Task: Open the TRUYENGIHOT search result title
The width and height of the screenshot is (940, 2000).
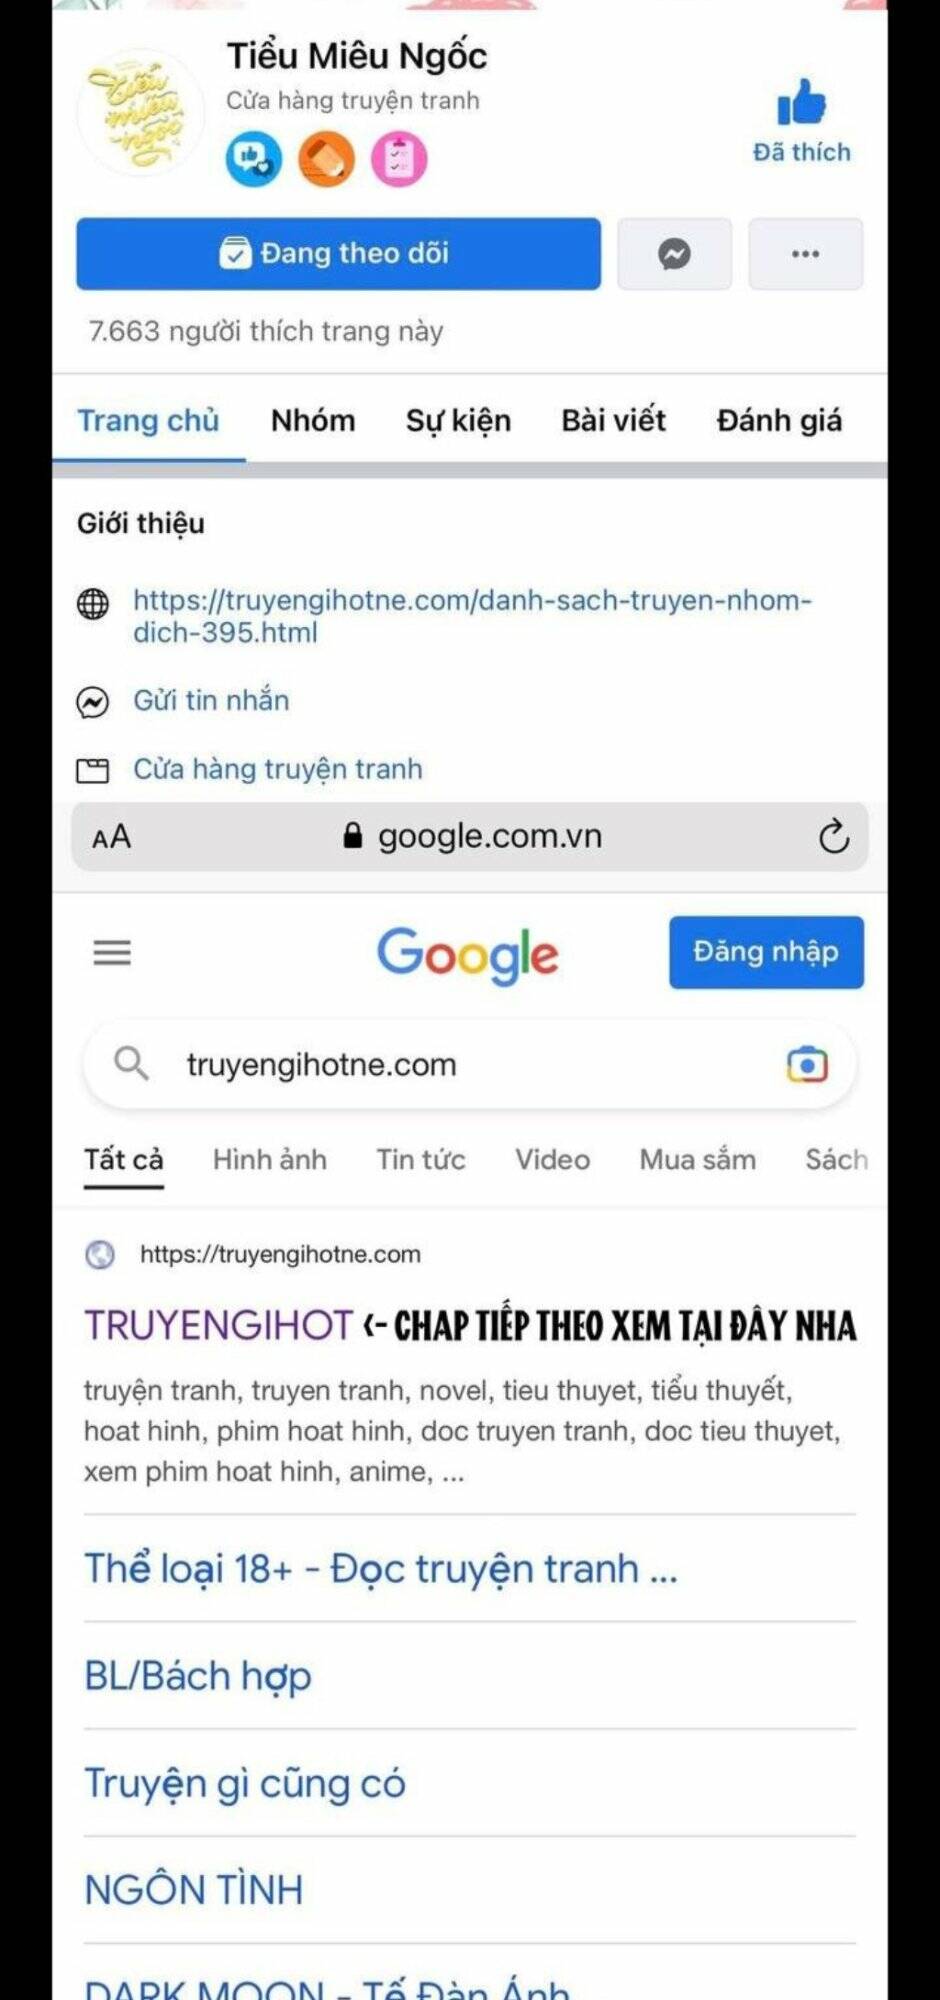Action: click(x=219, y=1326)
